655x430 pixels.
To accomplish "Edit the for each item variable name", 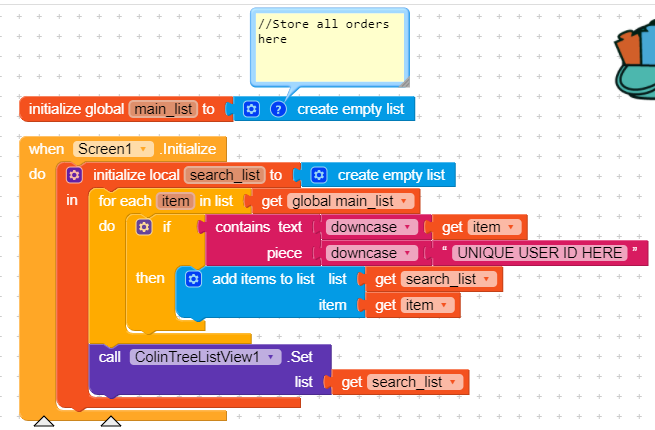I will [175, 201].
